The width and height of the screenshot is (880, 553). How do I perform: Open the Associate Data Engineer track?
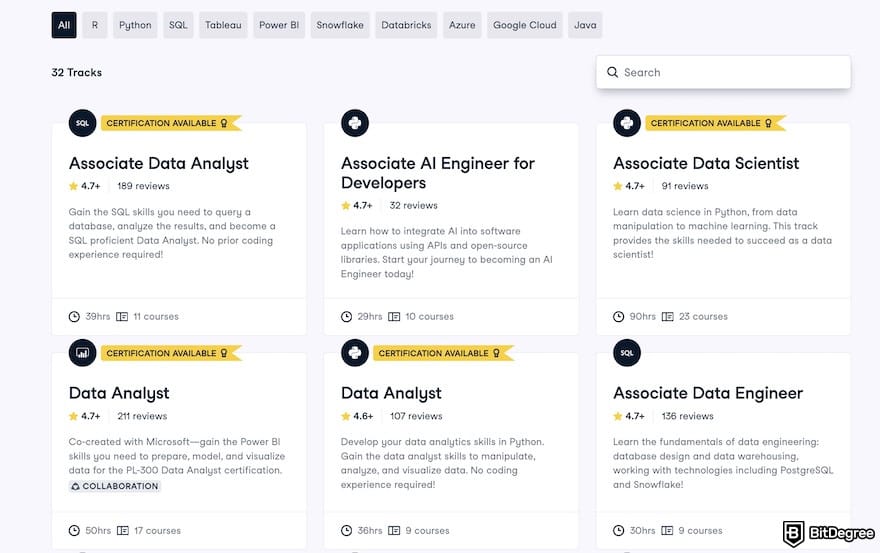(x=708, y=393)
